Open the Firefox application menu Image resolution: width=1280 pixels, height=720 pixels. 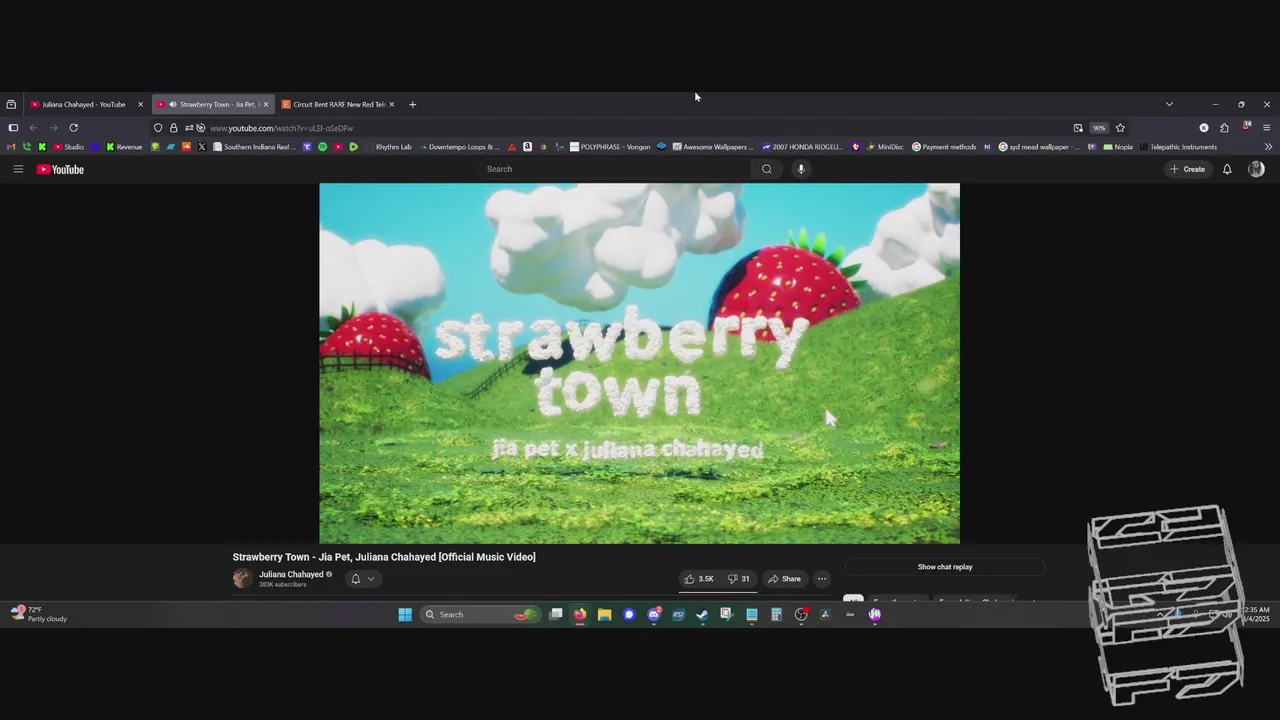(1266, 128)
